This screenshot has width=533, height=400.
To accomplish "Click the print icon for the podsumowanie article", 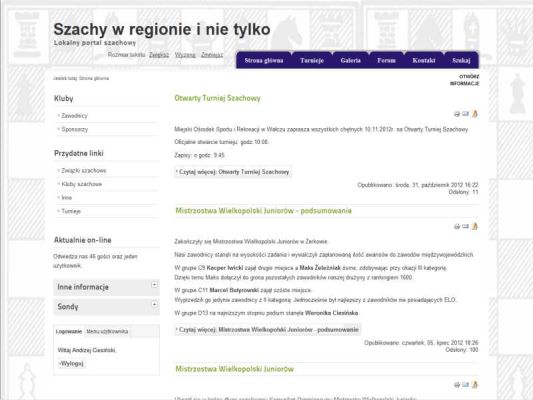I will coord(457,226).
